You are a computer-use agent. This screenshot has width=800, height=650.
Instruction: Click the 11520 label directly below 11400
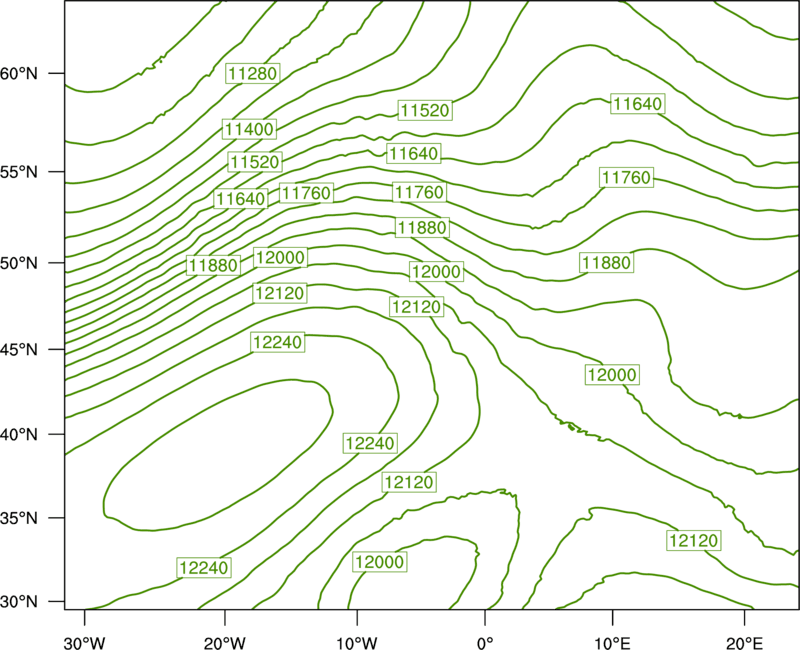coord(255,162)
